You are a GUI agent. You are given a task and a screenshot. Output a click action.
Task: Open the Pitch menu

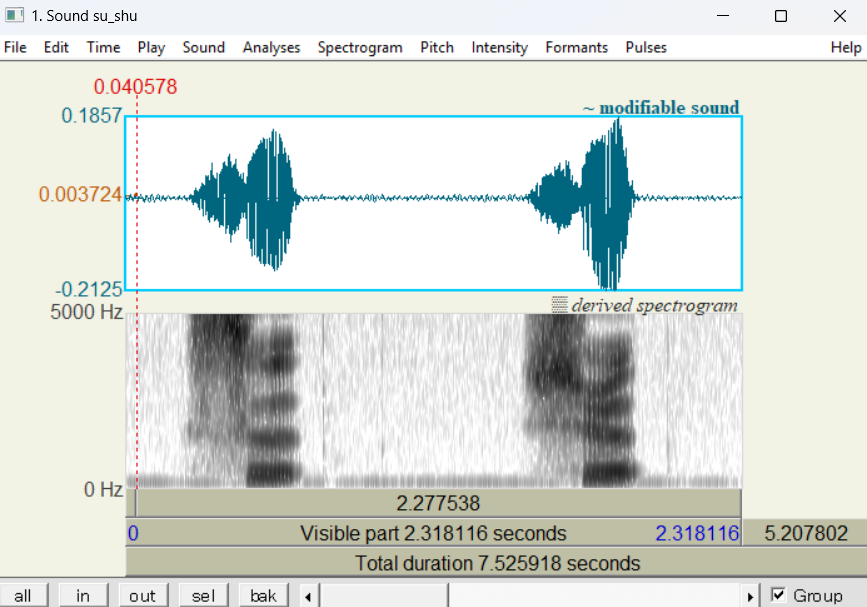(437, 48)
